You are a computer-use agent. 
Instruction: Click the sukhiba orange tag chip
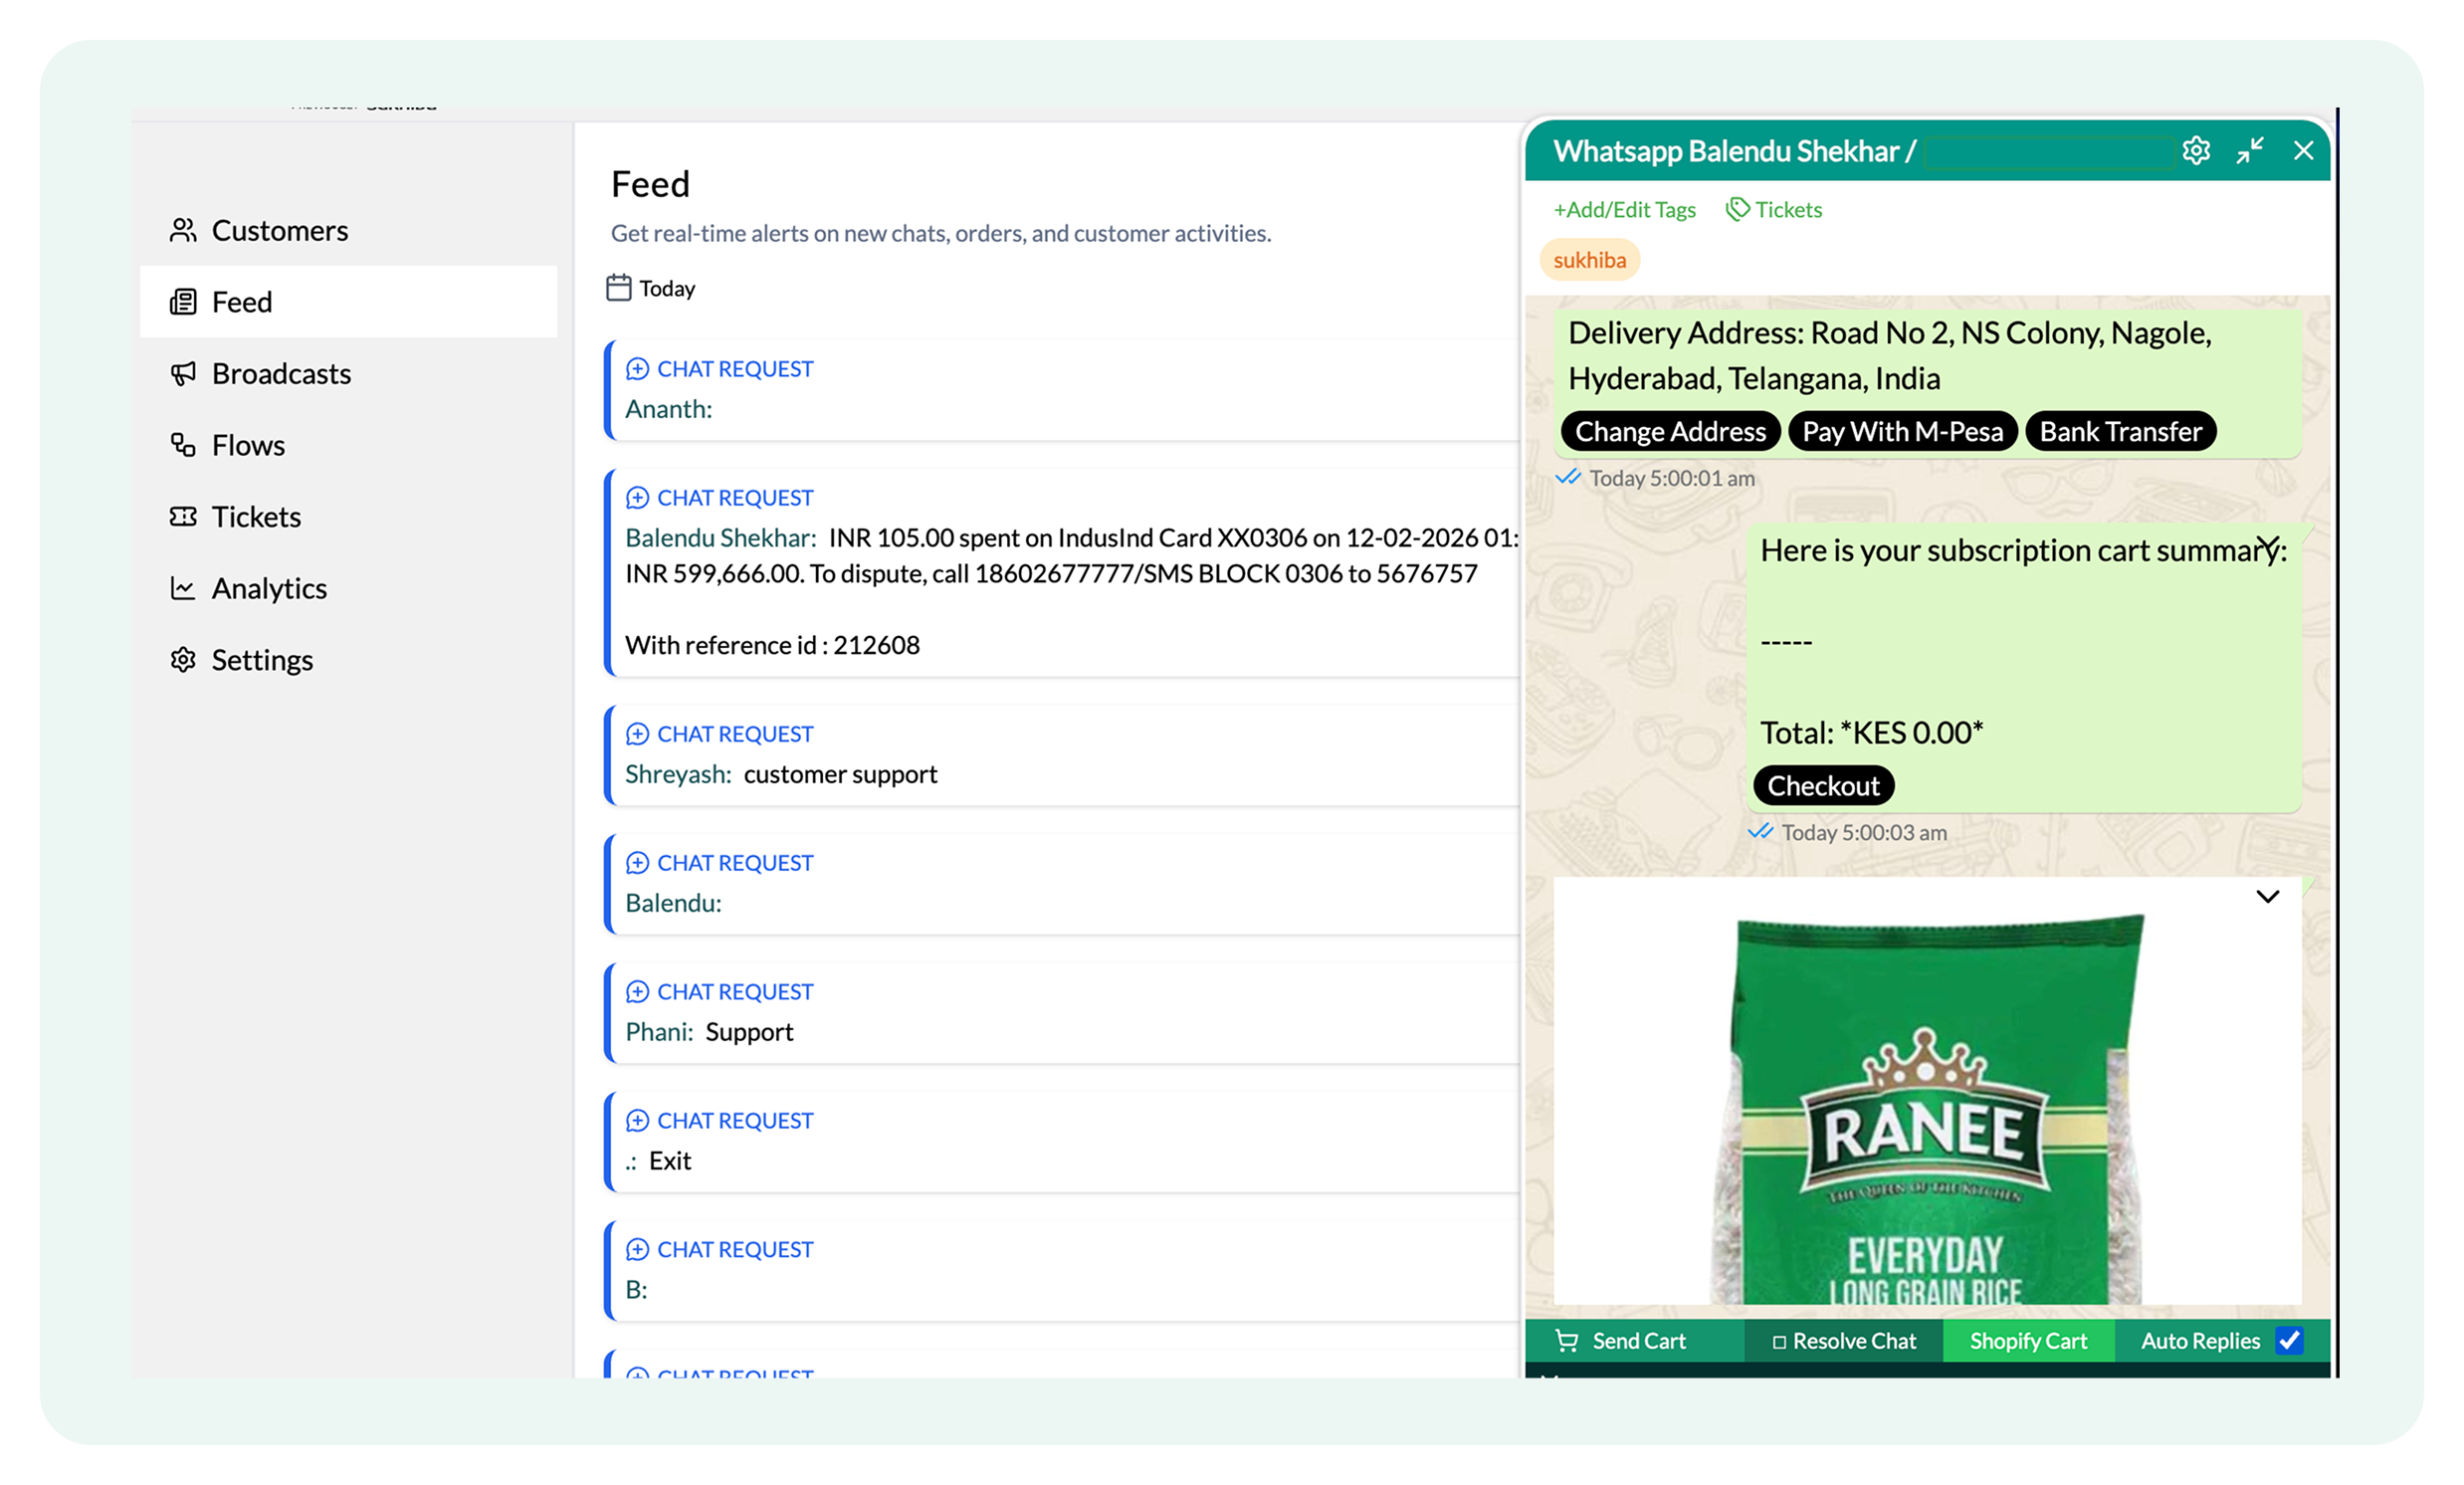point(1589,260)
